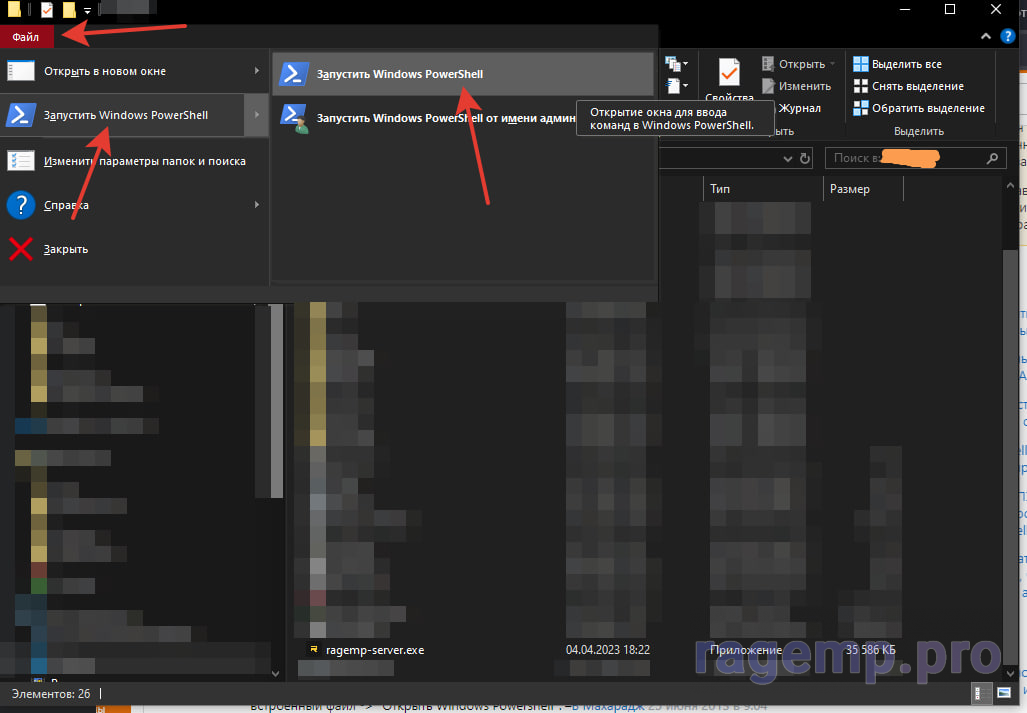Open Help with the blue circle icon near the window controls

coord(1008,36)
